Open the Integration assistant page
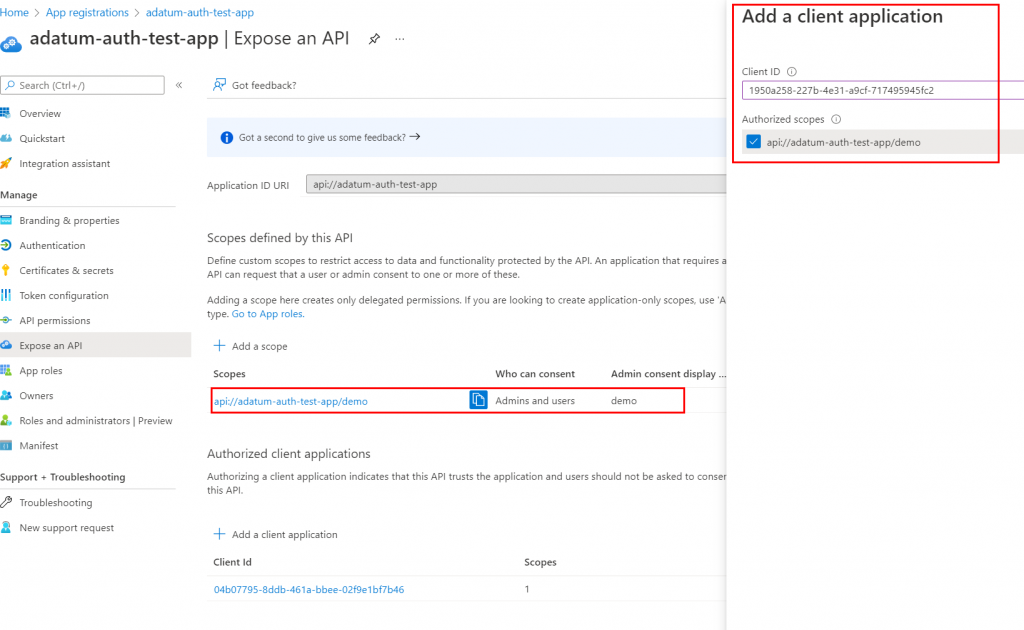The height and width of the screenshot is (630, 1024). (65, 164)
